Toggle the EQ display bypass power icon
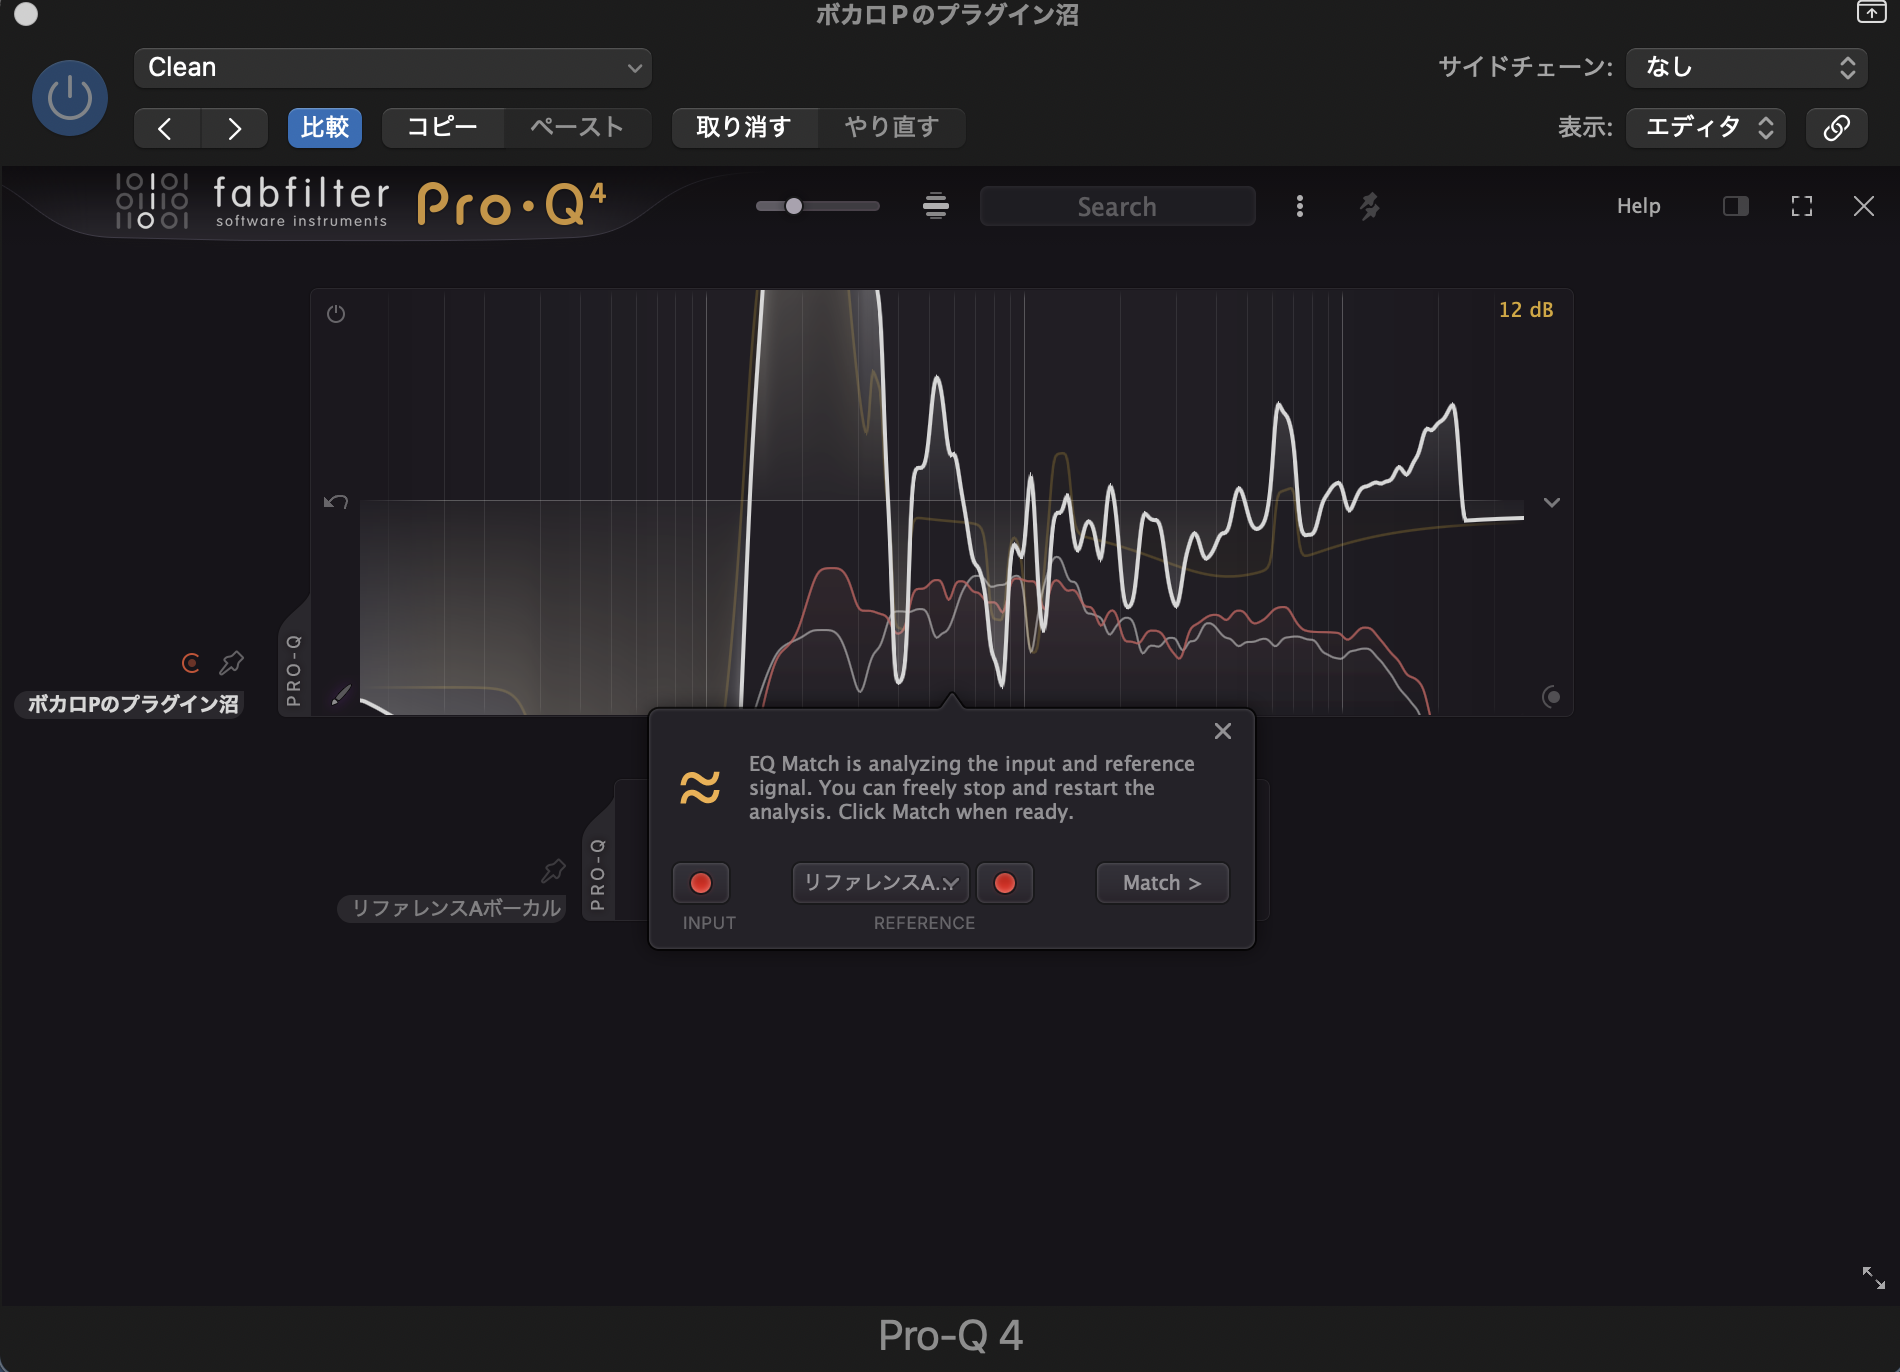This screenshot has height=1372, width=1900. [336, 314]
